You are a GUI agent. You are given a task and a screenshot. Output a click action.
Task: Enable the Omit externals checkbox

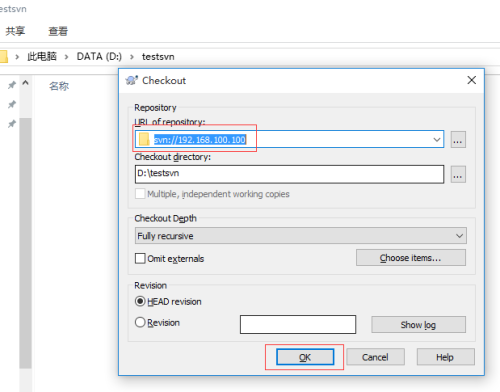pos(140,258)
